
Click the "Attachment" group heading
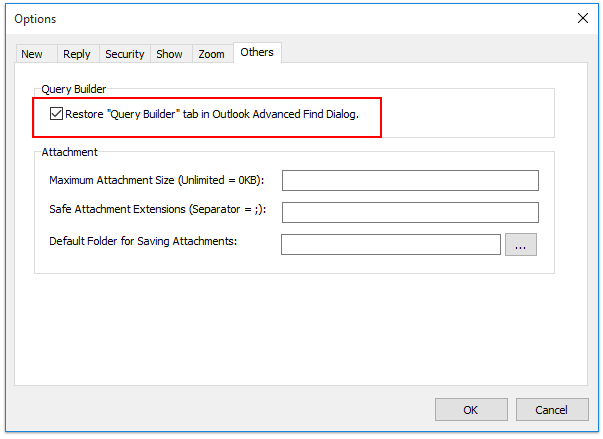pyautogui.click(x=69, y=152)
